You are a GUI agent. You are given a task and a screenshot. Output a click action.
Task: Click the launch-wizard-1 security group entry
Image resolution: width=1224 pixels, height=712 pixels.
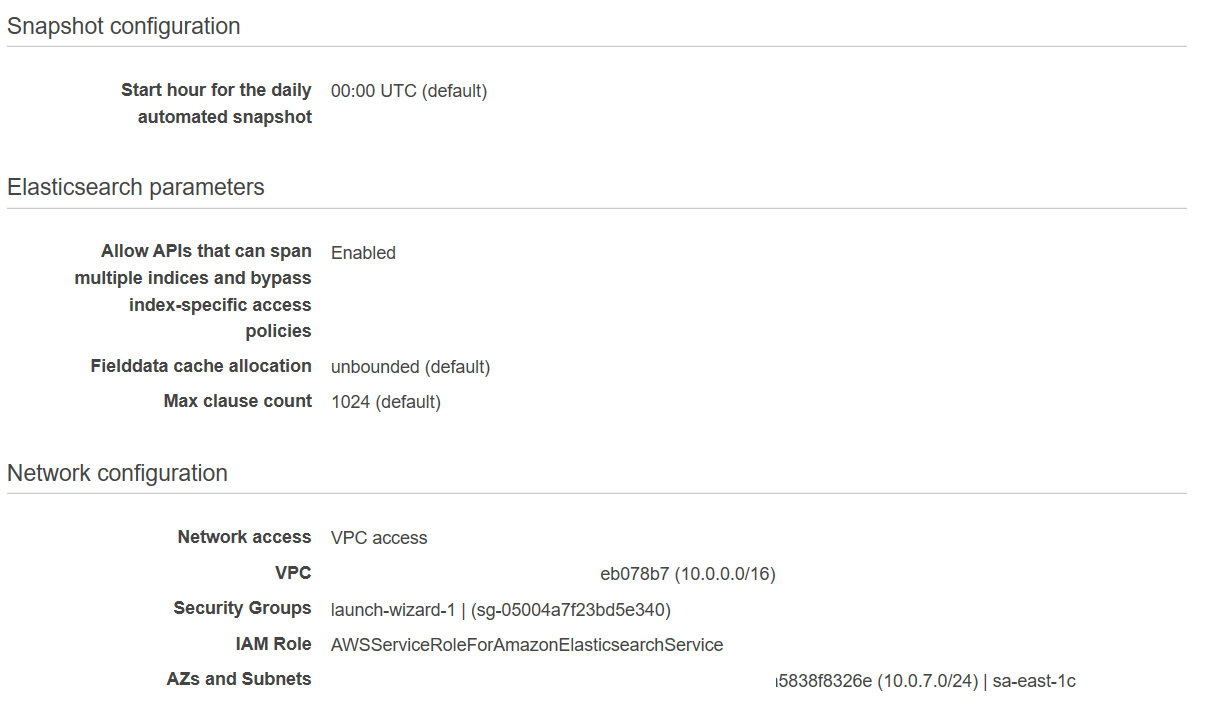point(500,609)
